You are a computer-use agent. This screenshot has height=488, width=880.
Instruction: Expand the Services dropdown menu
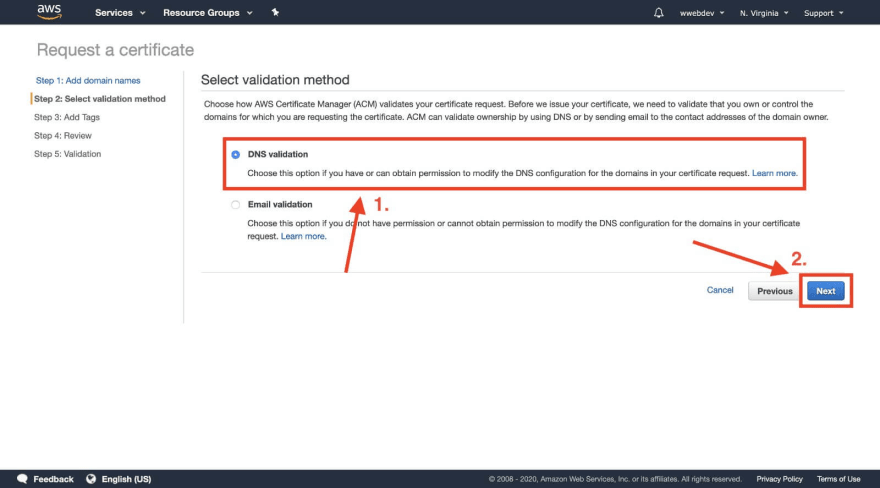click(120, 12)
